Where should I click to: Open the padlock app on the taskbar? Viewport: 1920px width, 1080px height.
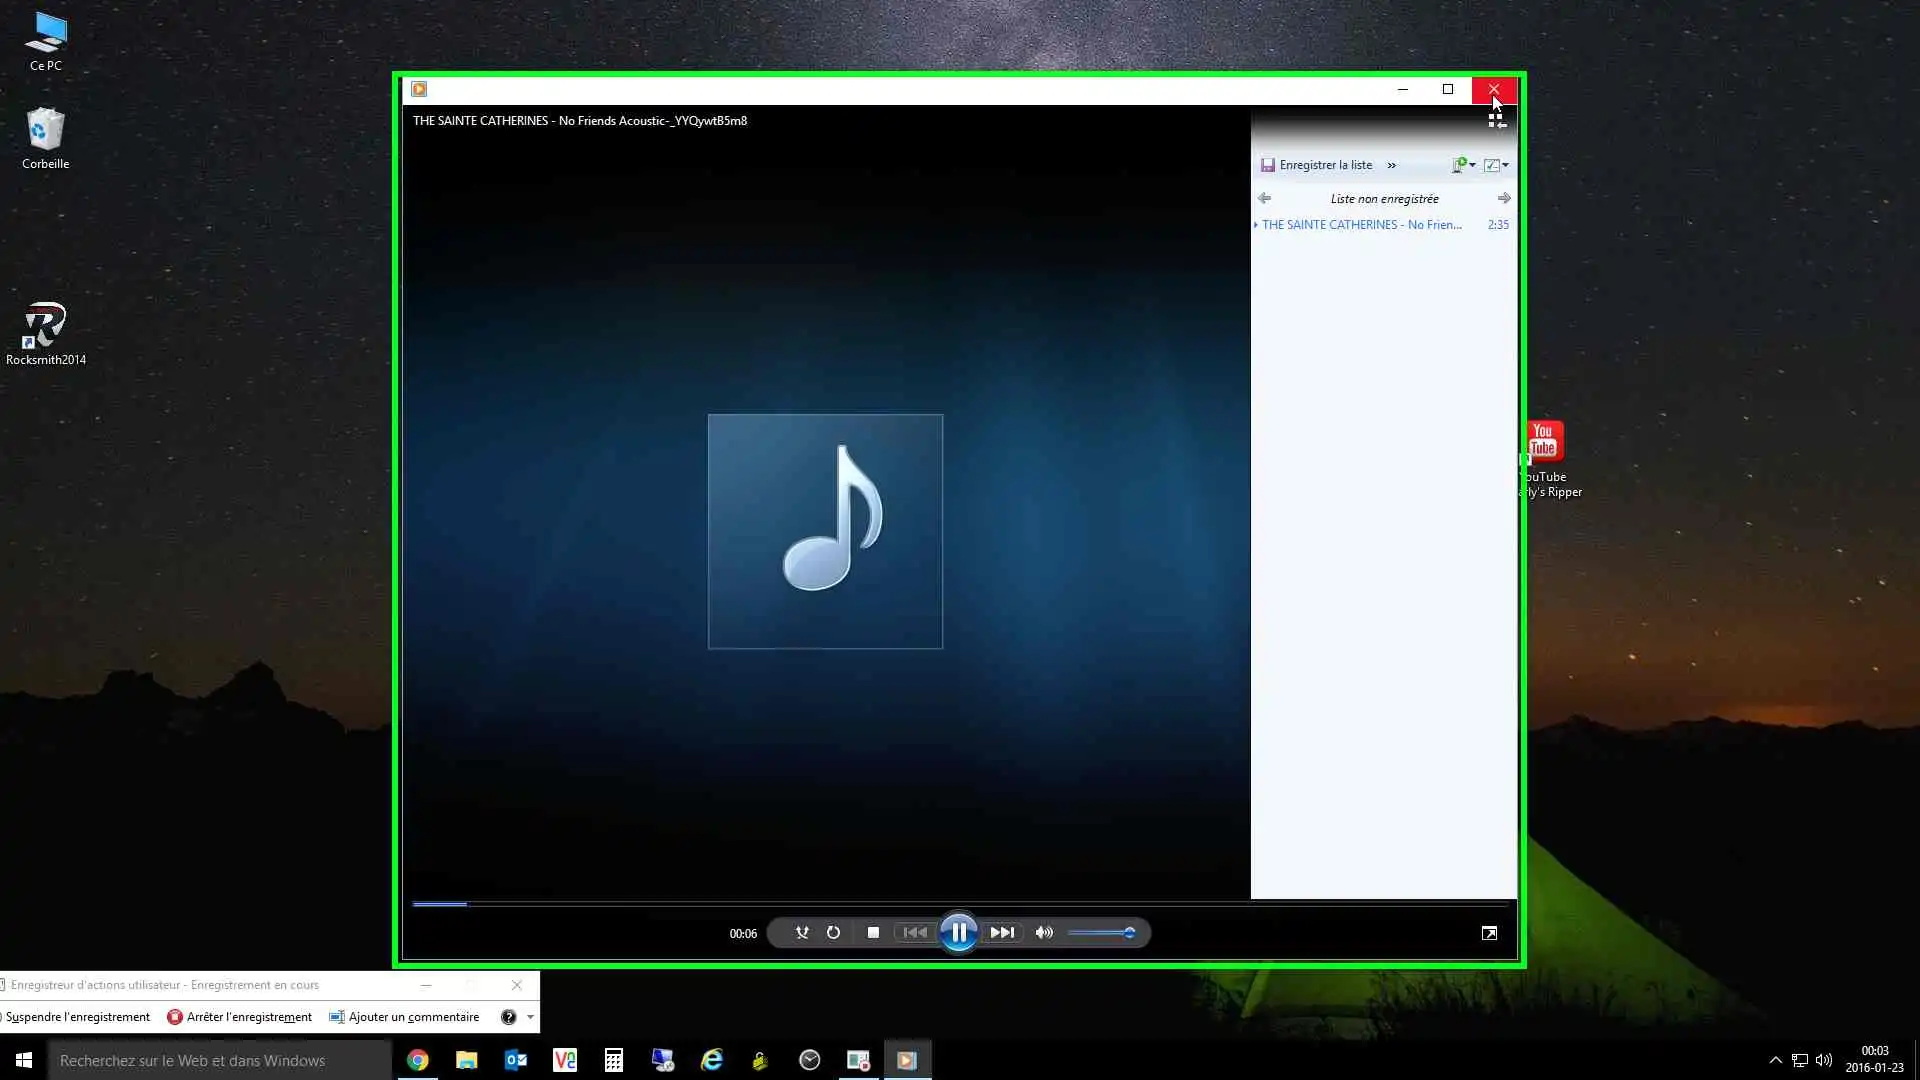(x=760, y=1060)
